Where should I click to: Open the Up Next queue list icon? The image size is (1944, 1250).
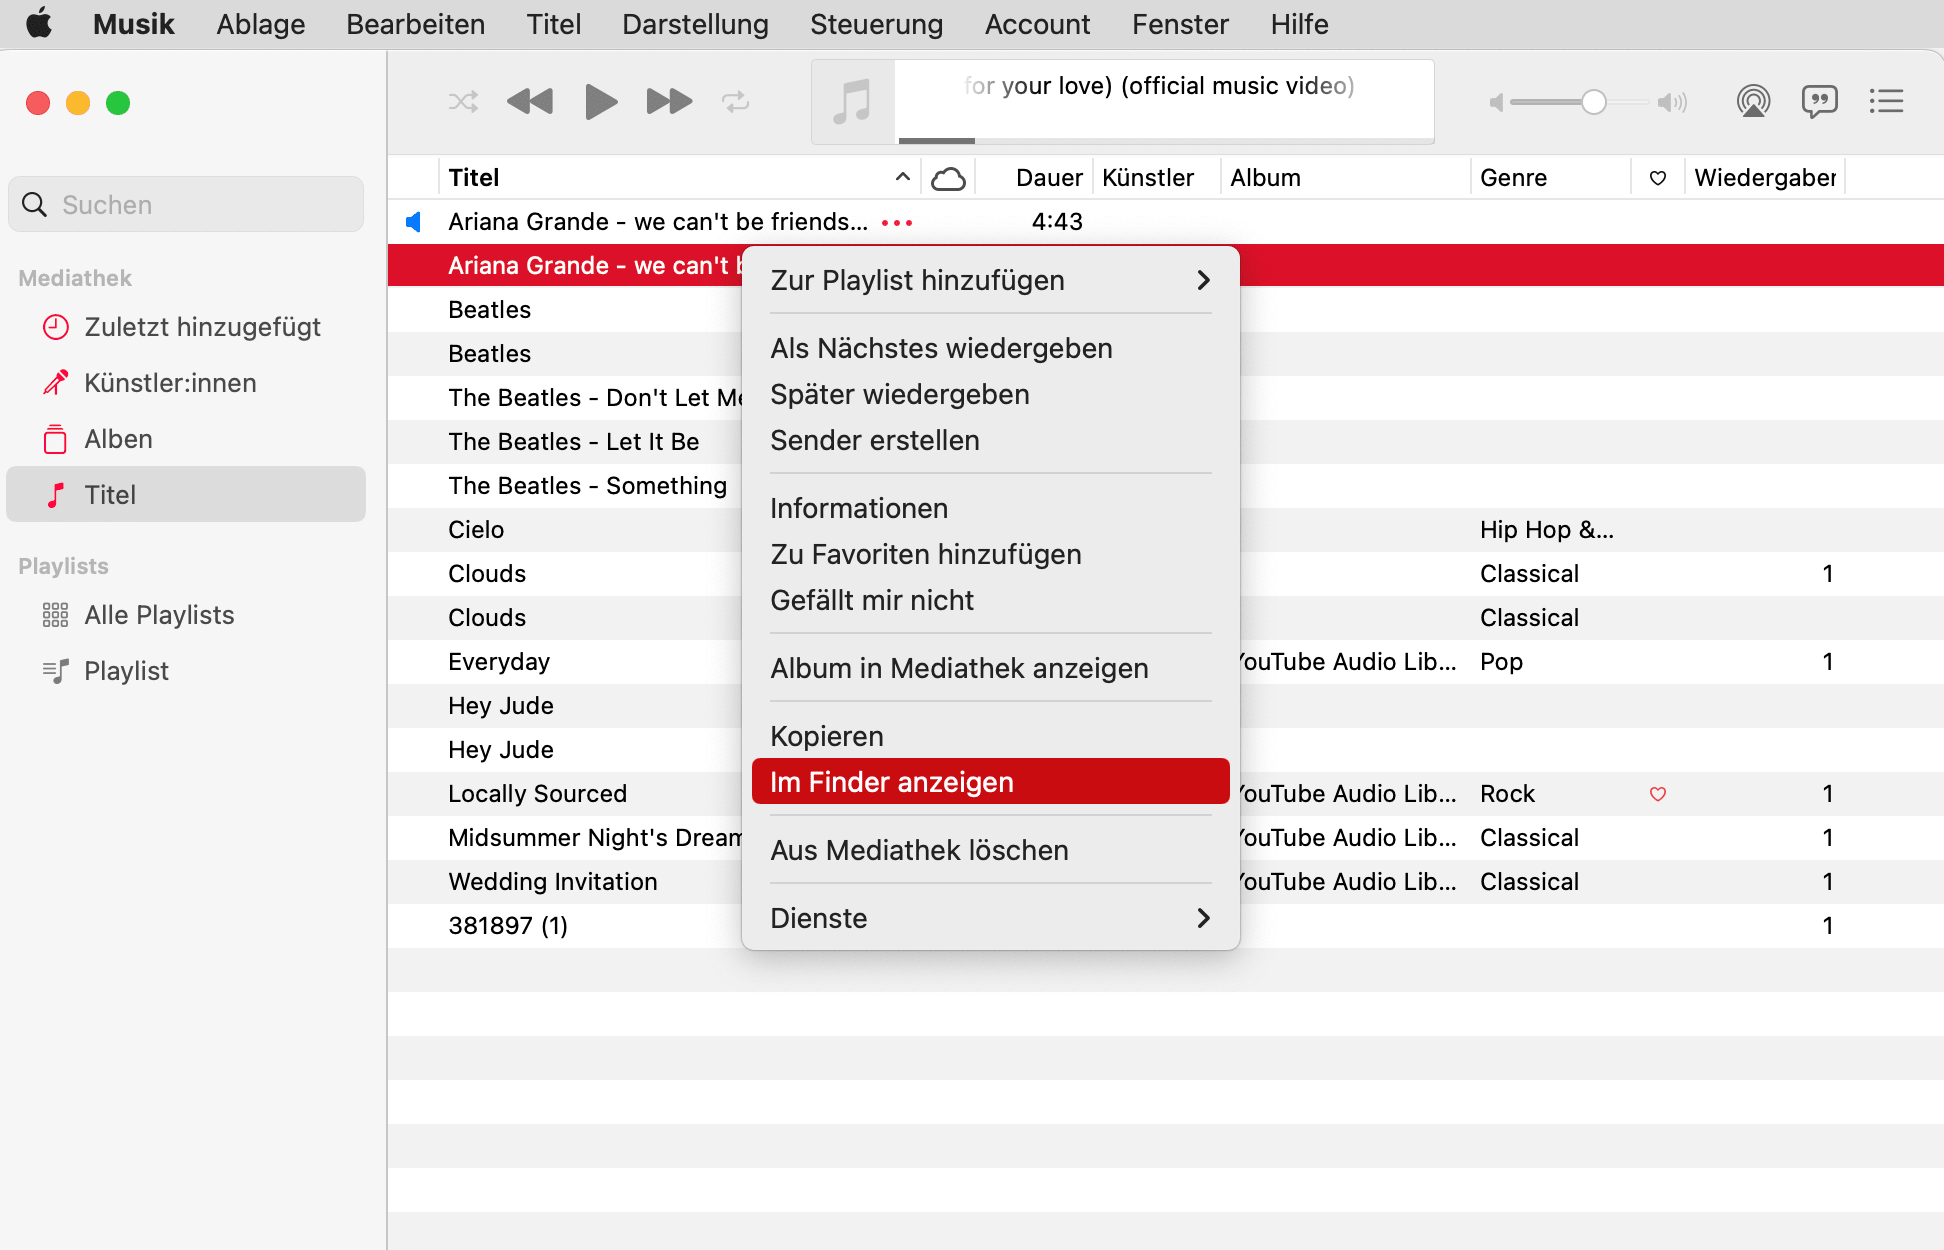(x=1886, y=102)
